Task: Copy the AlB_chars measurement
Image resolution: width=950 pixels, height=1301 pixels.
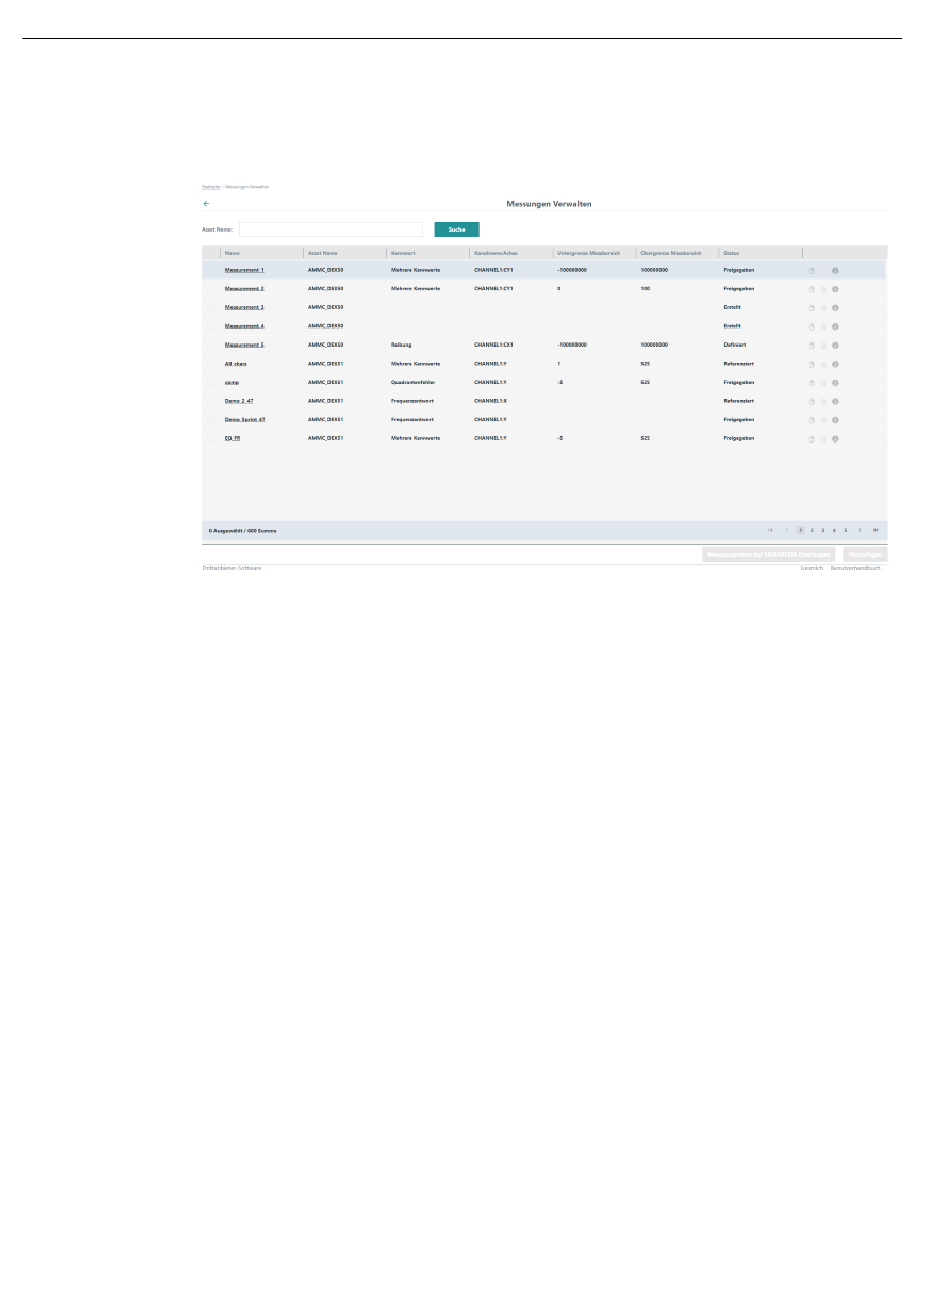Action: [812, 364]
